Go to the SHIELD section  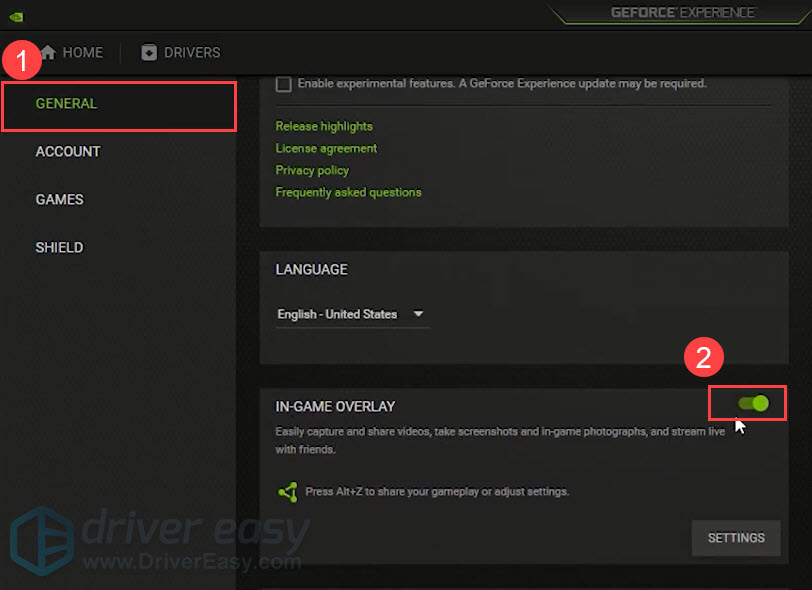point(60,248)
